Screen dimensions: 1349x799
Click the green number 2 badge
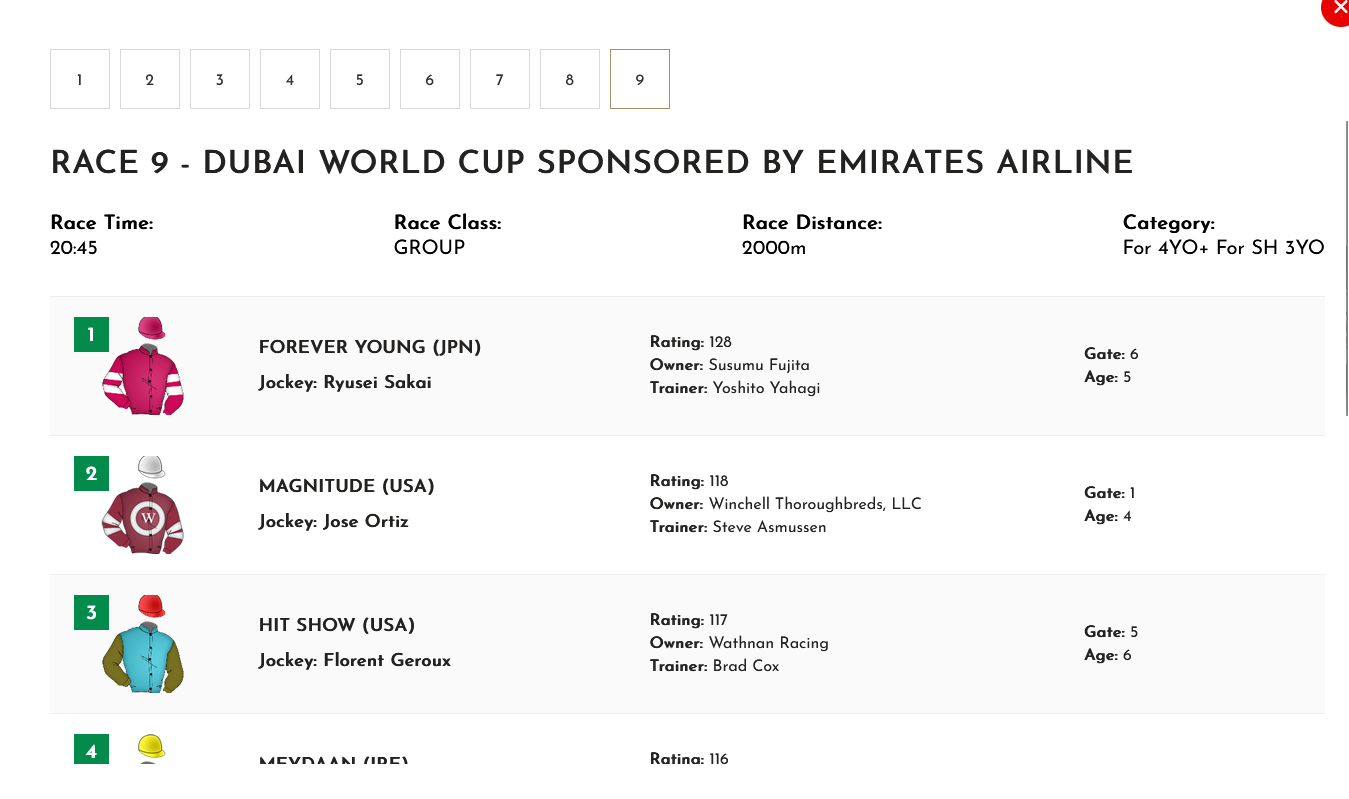pos(91,474)
